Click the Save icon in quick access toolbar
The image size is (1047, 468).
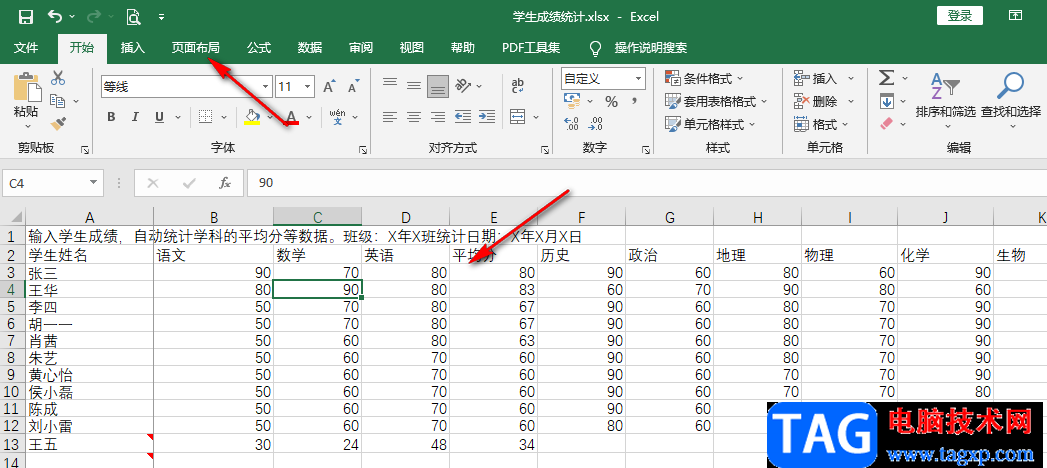click(x=25, y=17)
